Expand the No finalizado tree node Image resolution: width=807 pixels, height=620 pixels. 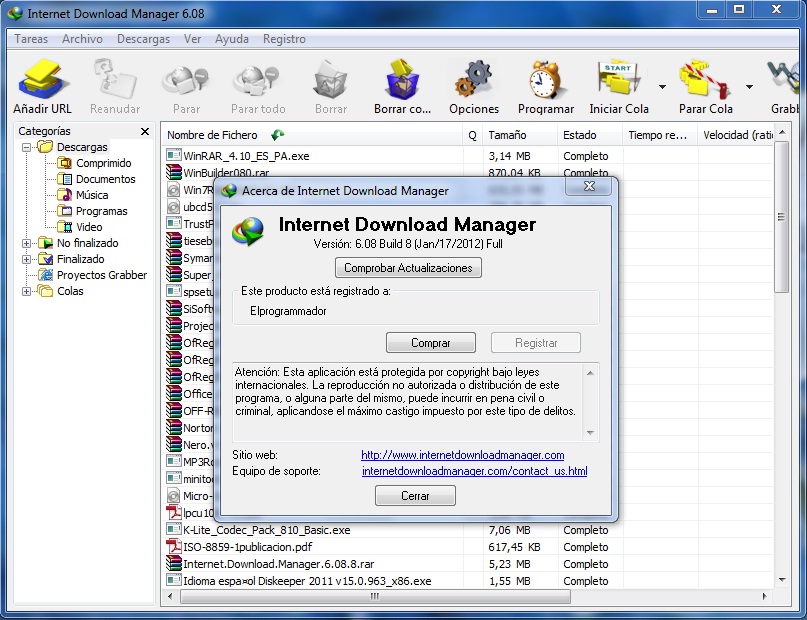tap(26, 243)
